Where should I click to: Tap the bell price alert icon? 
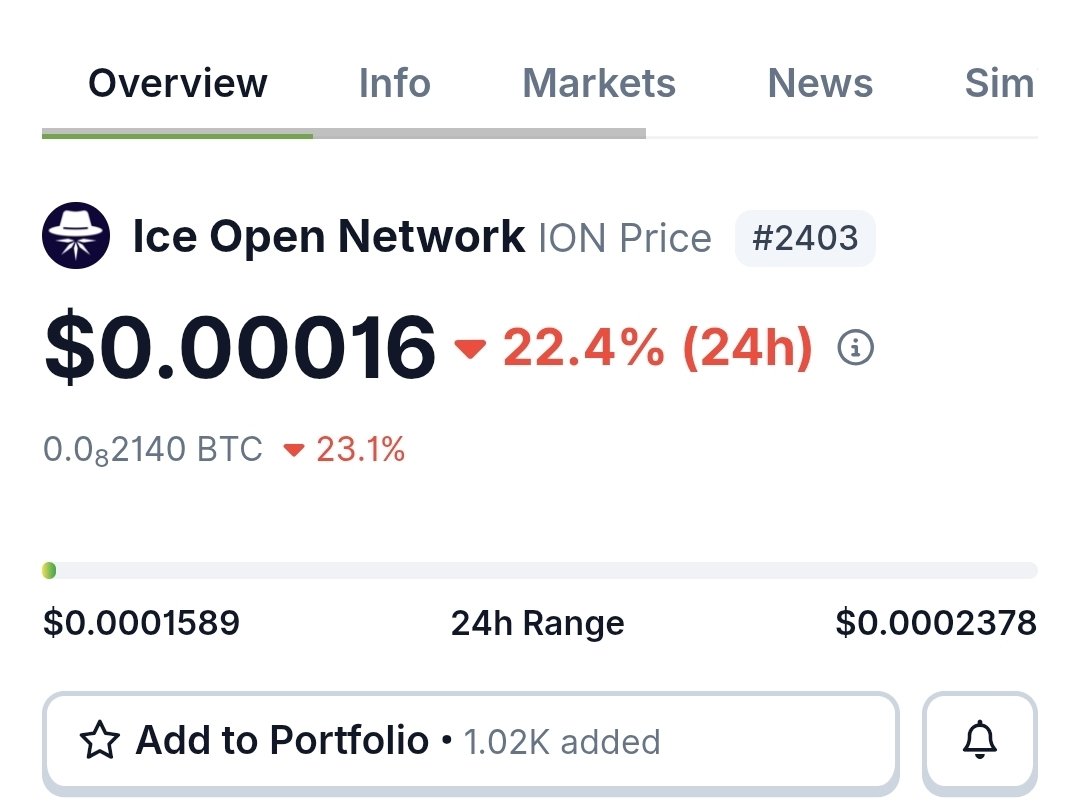(979, 740)
